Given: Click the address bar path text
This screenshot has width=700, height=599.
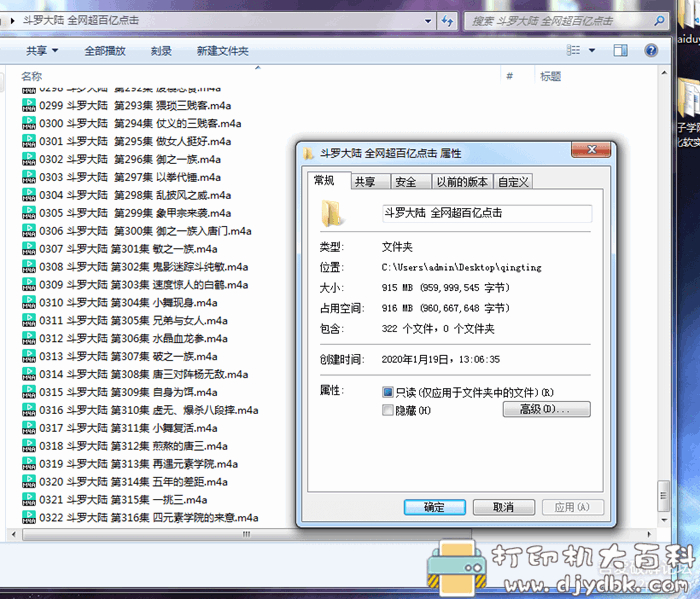Looking at the screenshot, I should pos(81,20).
